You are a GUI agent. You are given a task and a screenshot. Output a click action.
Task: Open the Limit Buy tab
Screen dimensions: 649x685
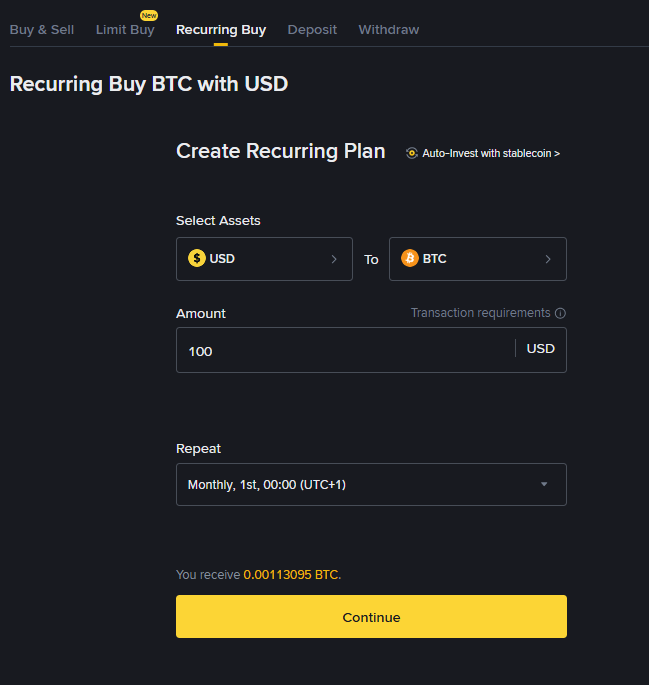125,30
